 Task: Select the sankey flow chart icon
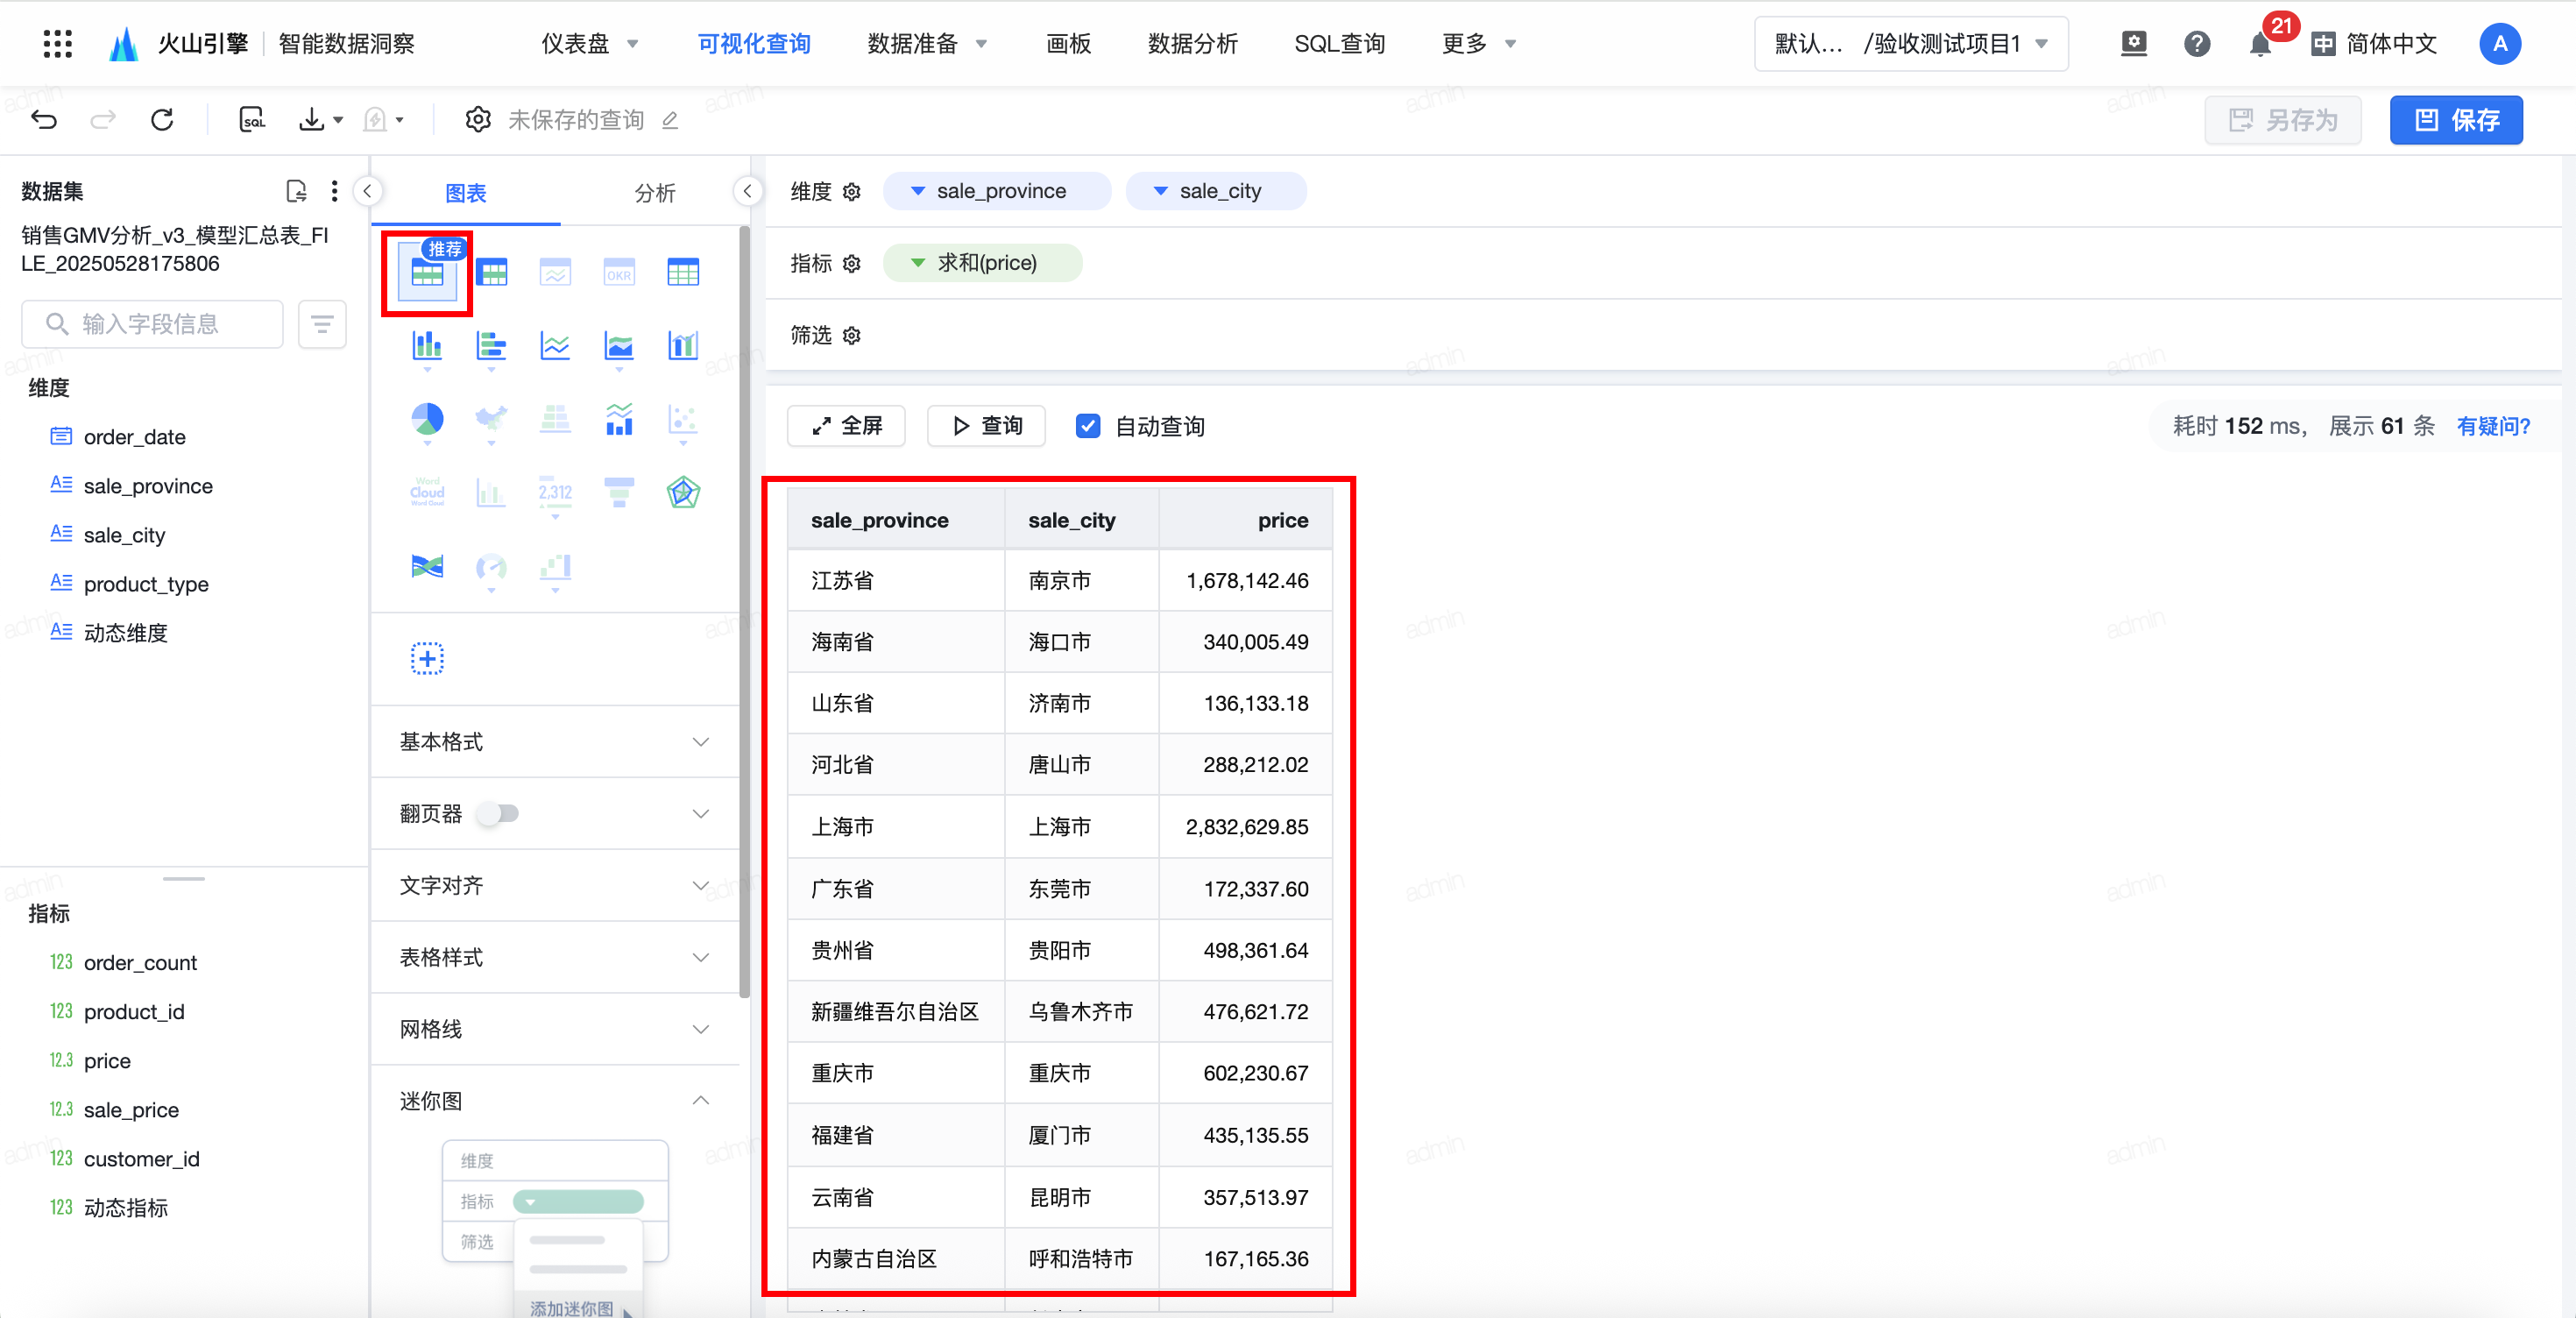pos(427,567)
